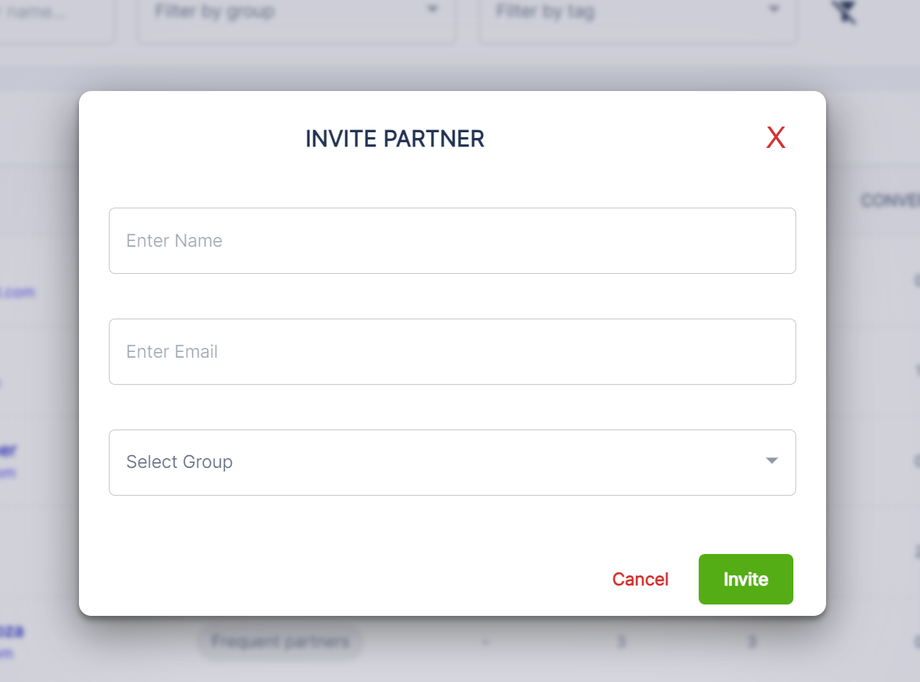Image resolution: width=920 pixels, height=682 pixels.
Task: Click the dash cell in the Frequent partners row
Action: (485, 641)
